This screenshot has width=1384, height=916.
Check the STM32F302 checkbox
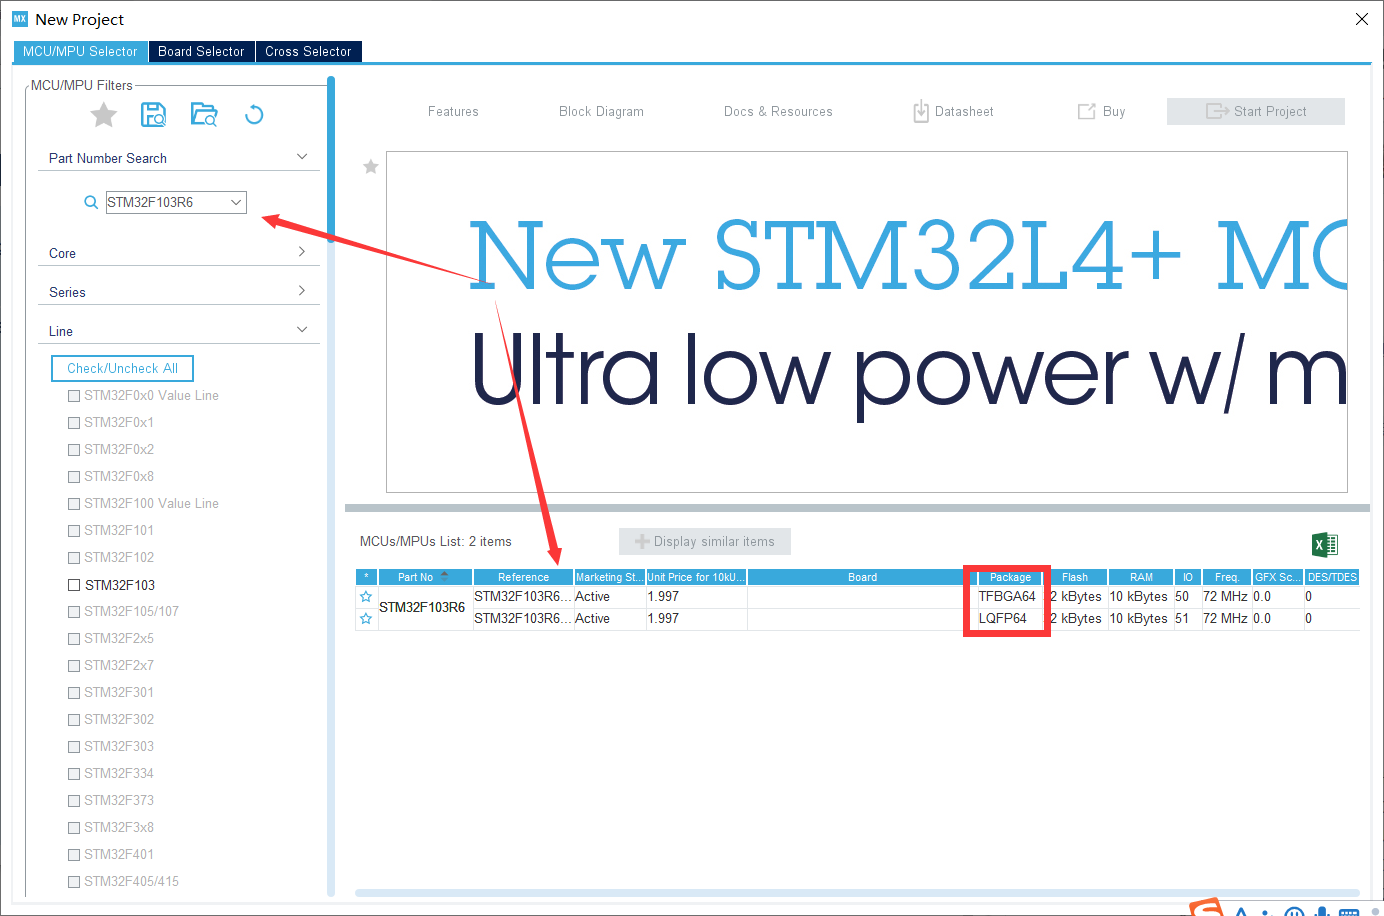point(74,720)
